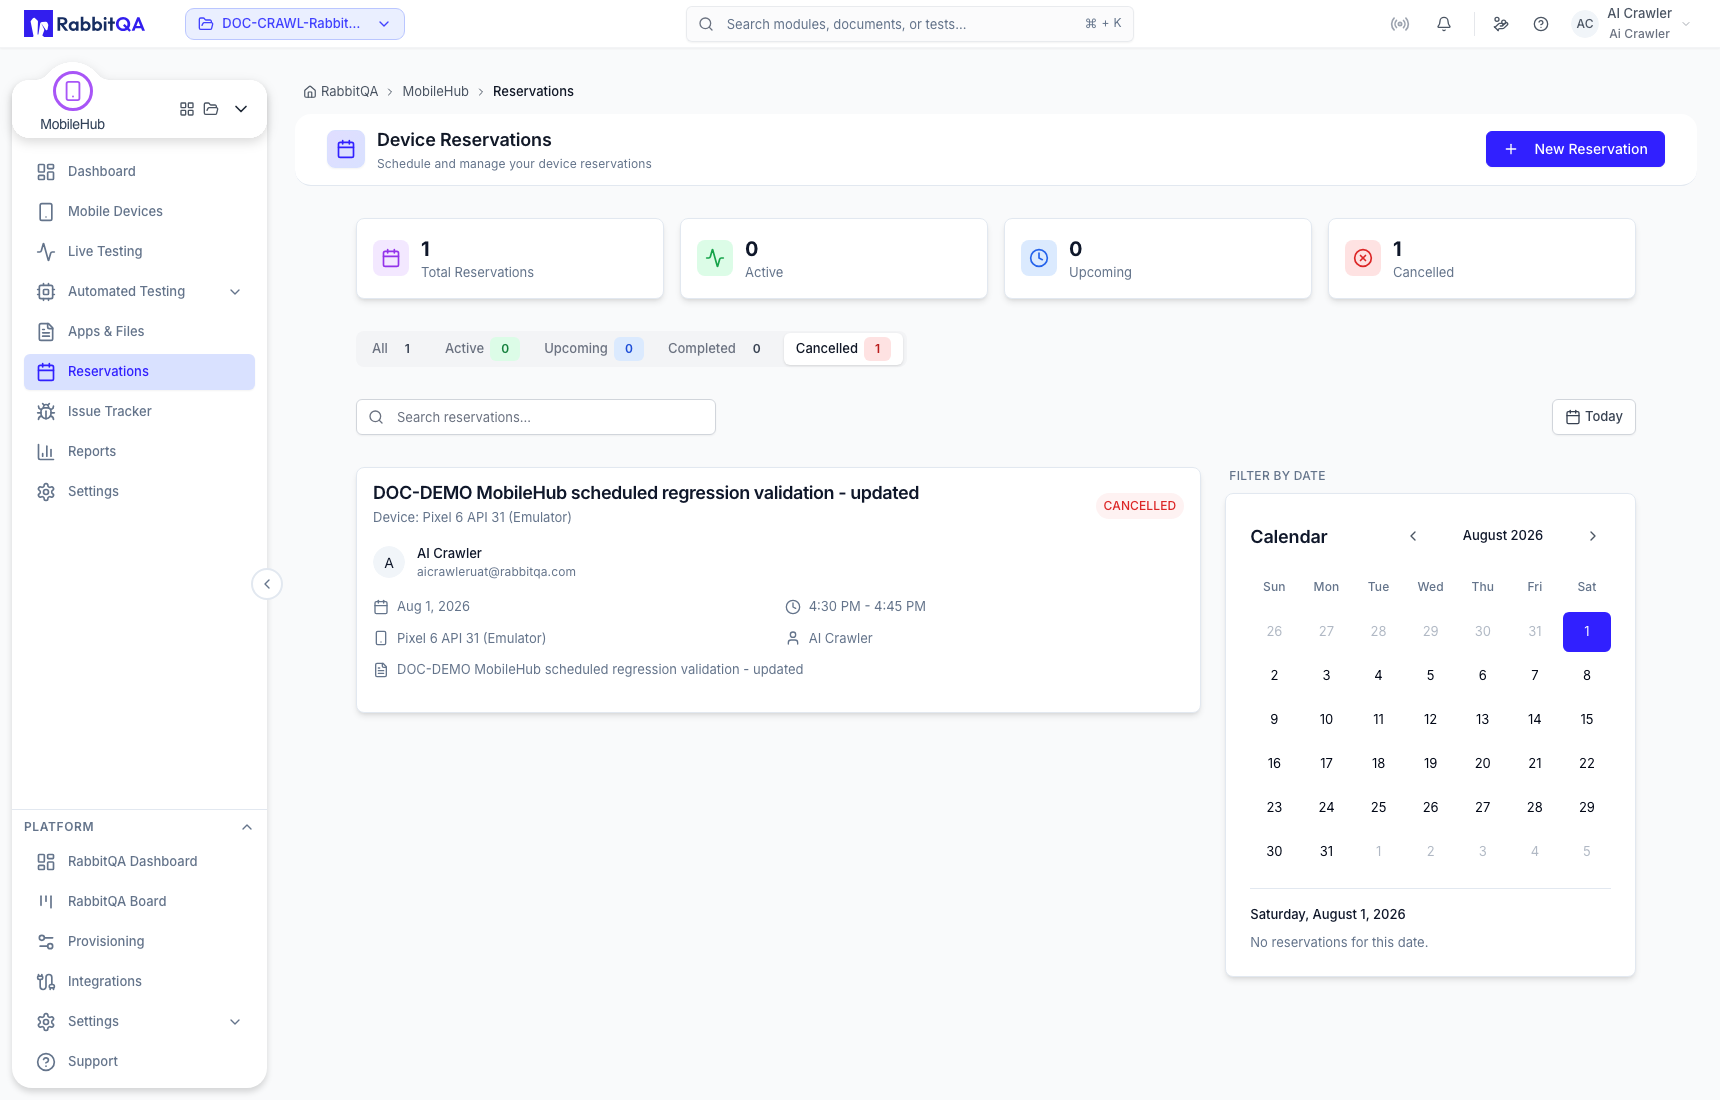Expand the Automated Testing submenu
Screen dimensions: 1720x1100
point(235,292)
